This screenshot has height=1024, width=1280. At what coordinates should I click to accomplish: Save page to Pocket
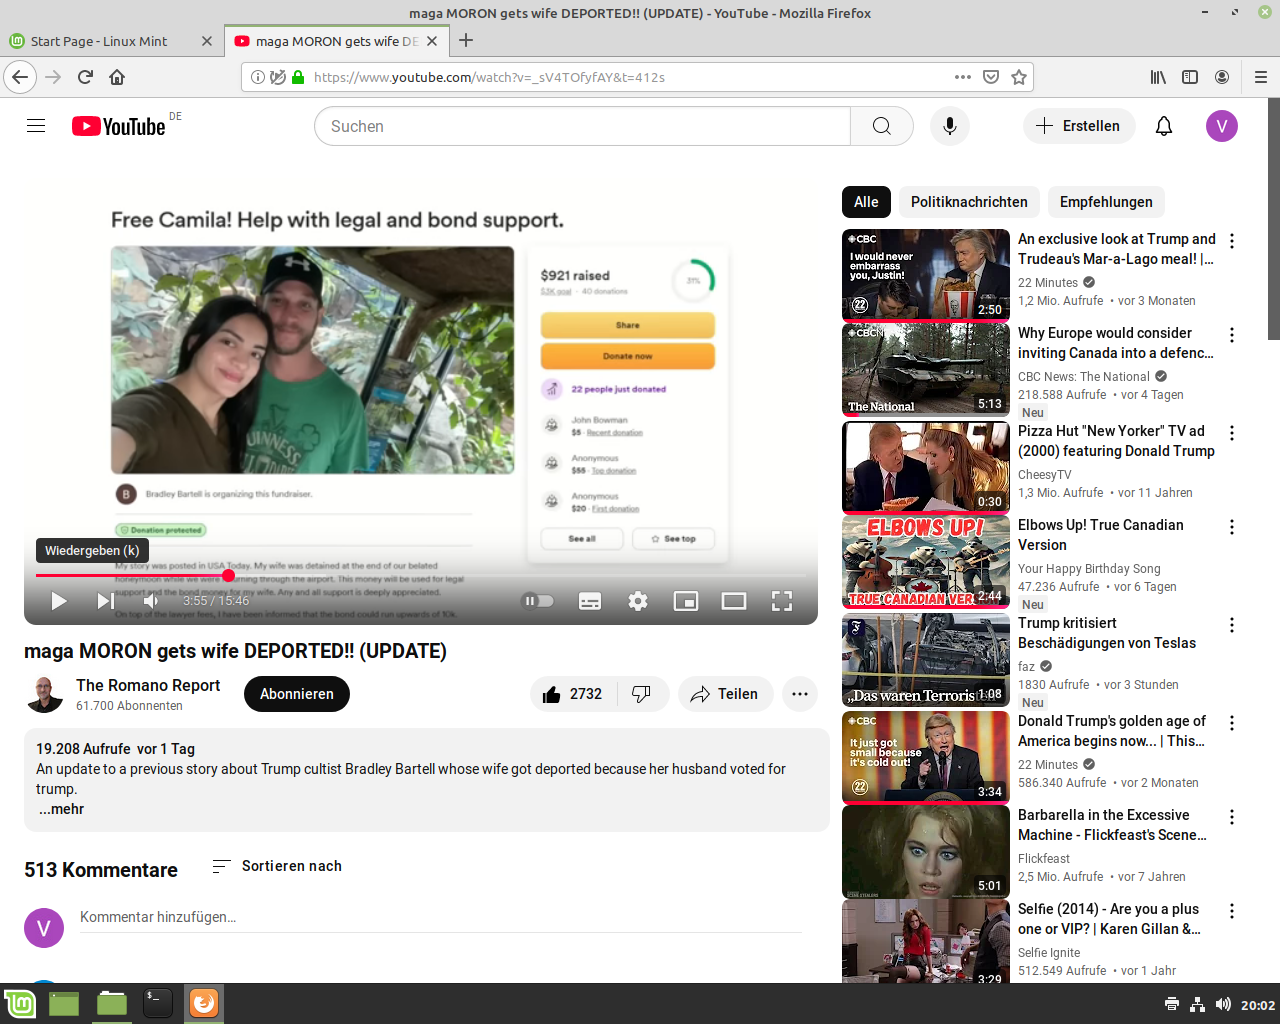(x=991, y=77)
